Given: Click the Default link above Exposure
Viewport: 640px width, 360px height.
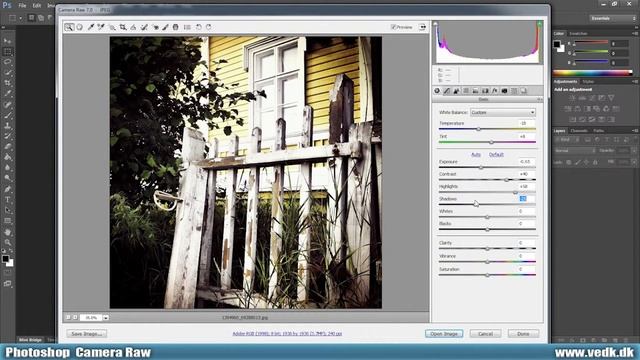Looking at the screenshot, I should pyautogui.click(x=496, y=155).
